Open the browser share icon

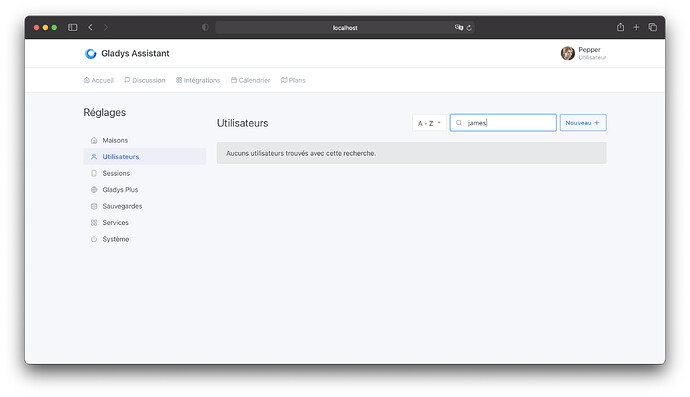(620, 27)
